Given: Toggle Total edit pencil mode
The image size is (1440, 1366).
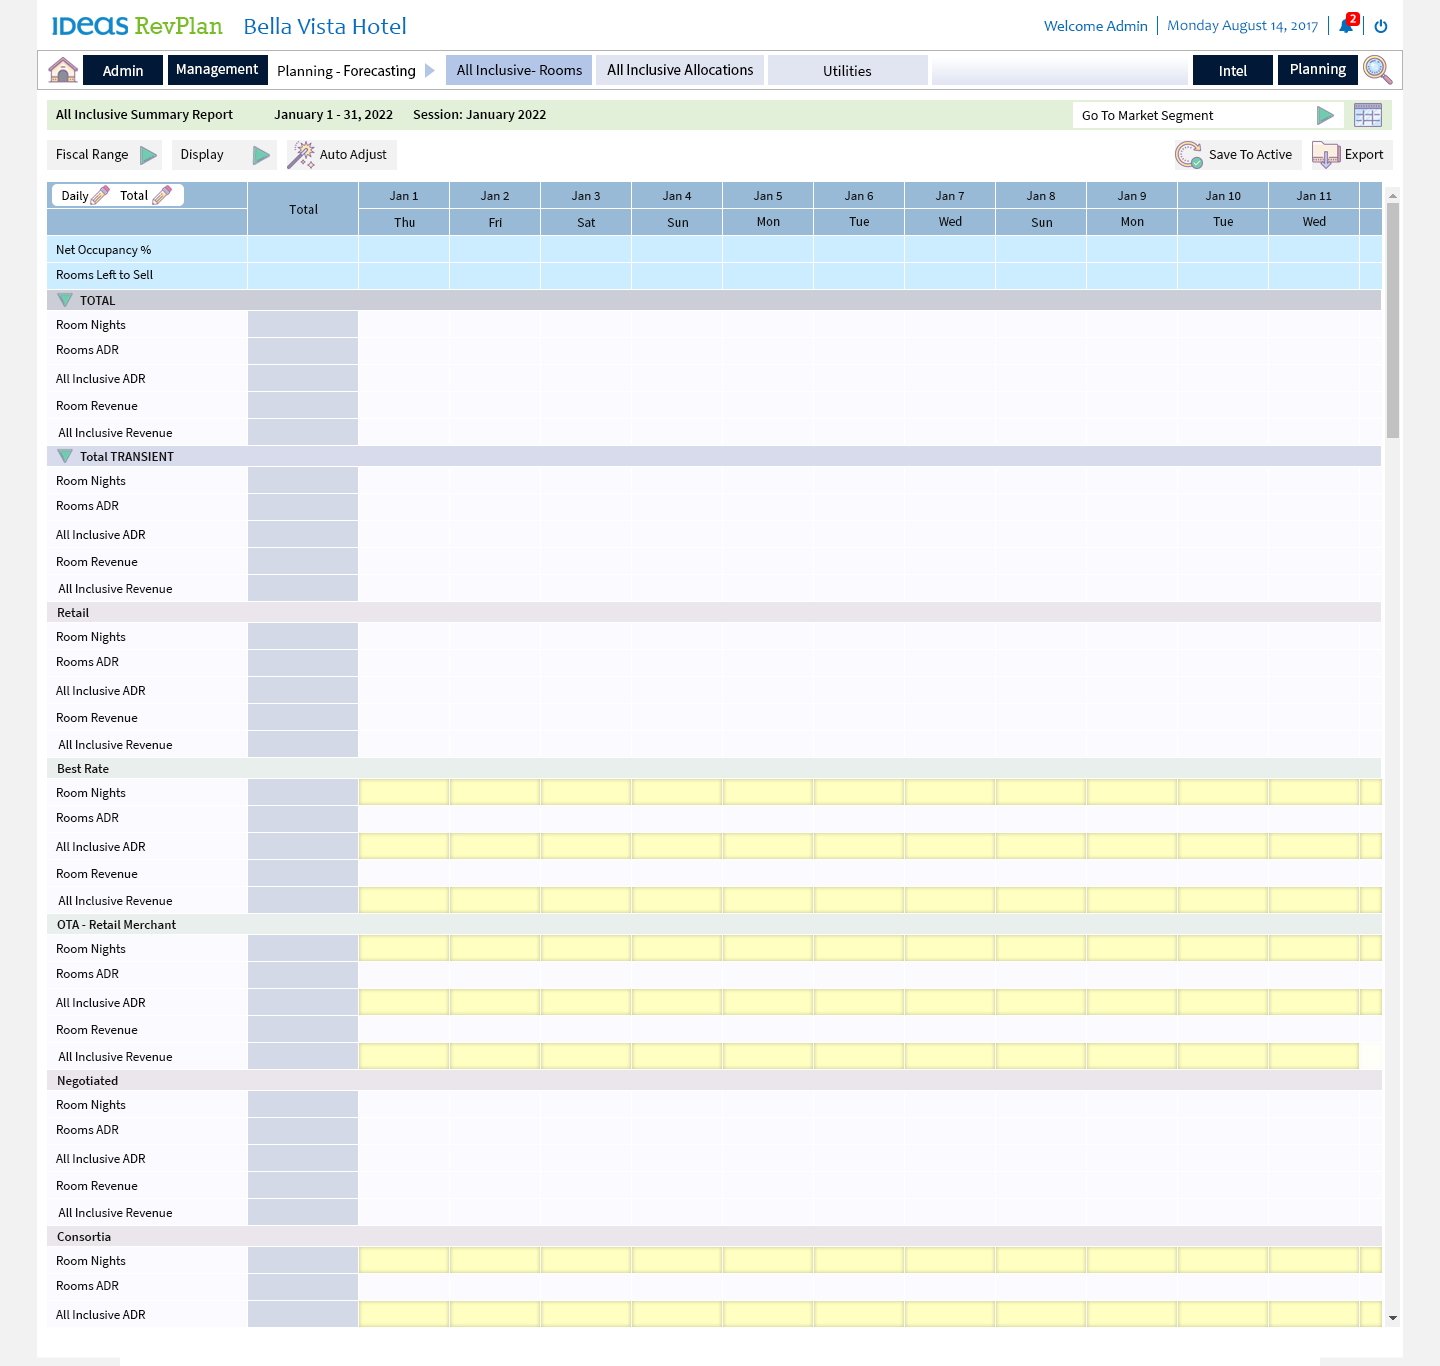Looking at the screenshot, I should click(162, 196).
